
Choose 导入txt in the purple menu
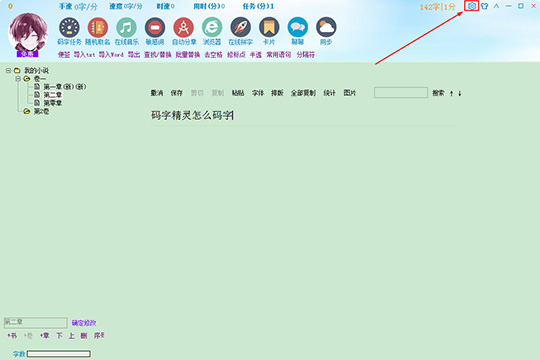point(84,55)
